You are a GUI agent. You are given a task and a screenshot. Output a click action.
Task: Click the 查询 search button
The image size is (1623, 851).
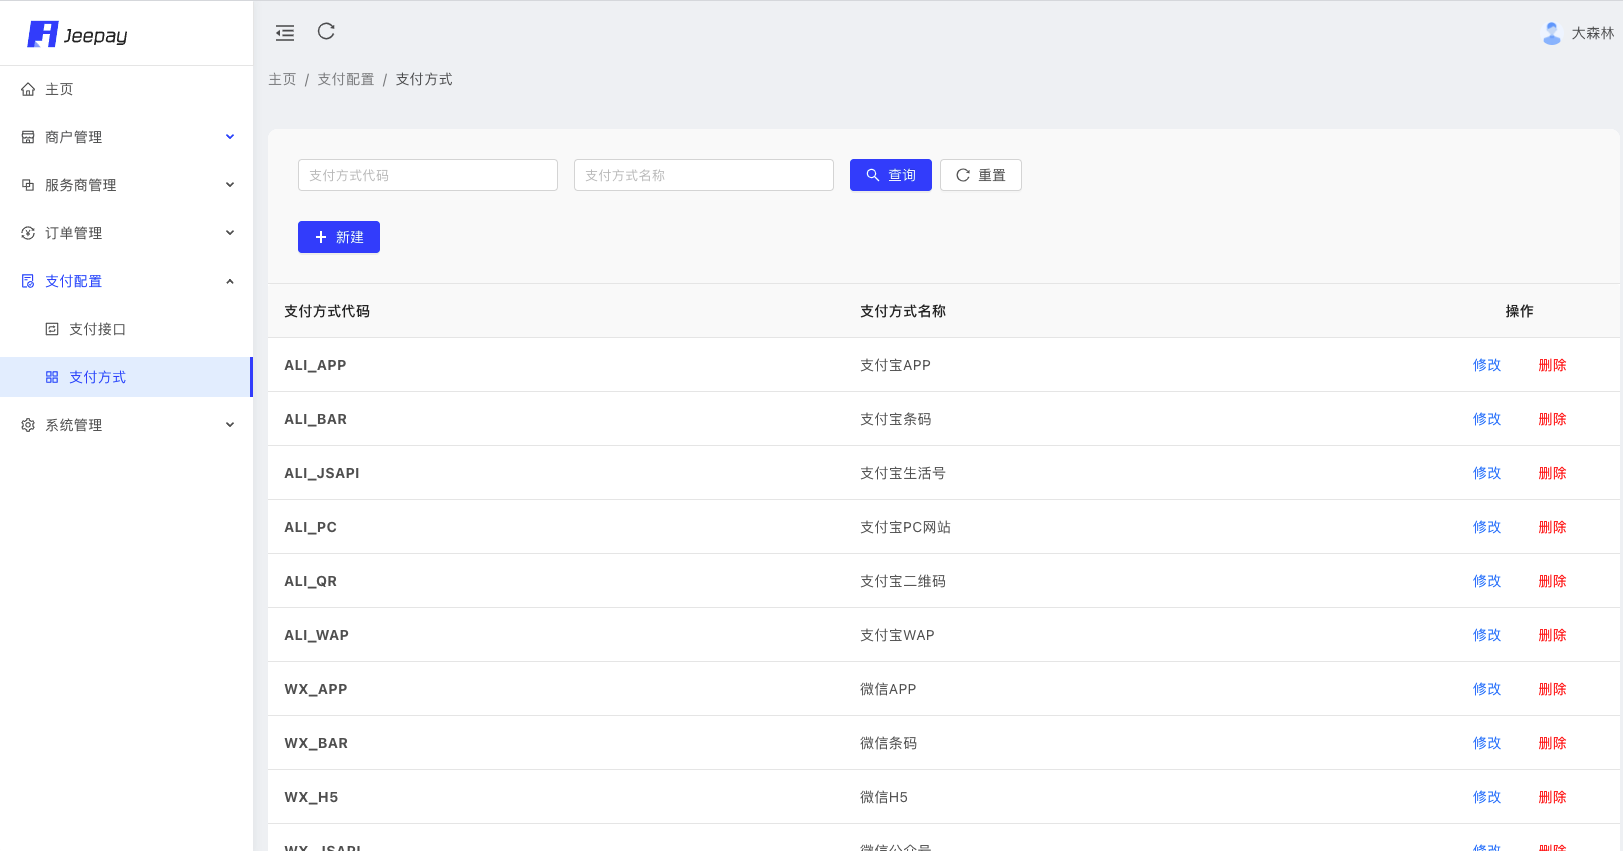(x=891, y=175)
